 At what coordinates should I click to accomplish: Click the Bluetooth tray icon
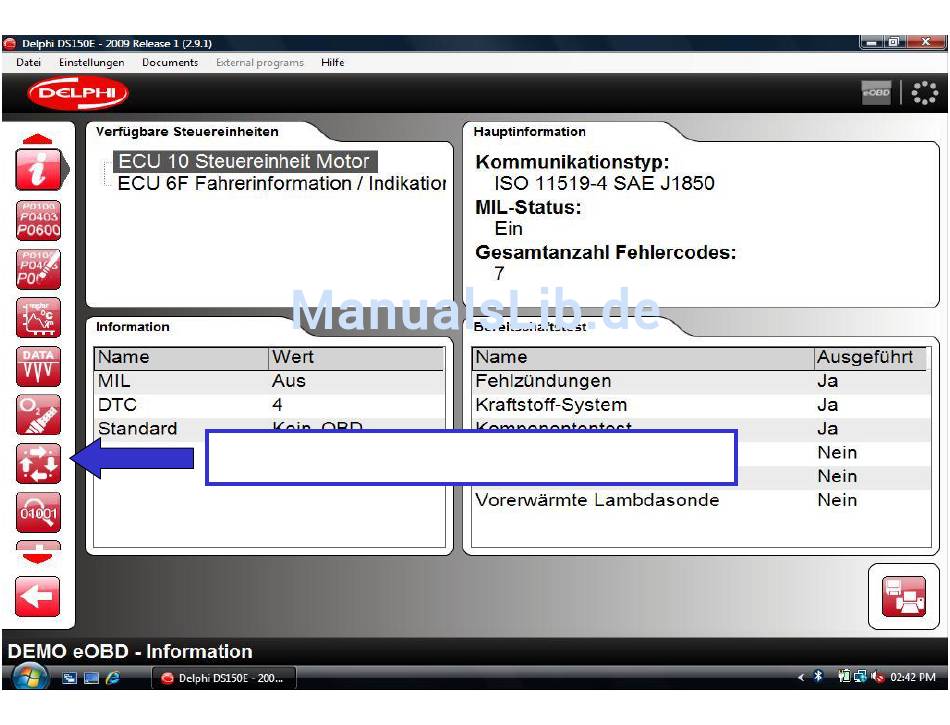[x=818, y=677]
